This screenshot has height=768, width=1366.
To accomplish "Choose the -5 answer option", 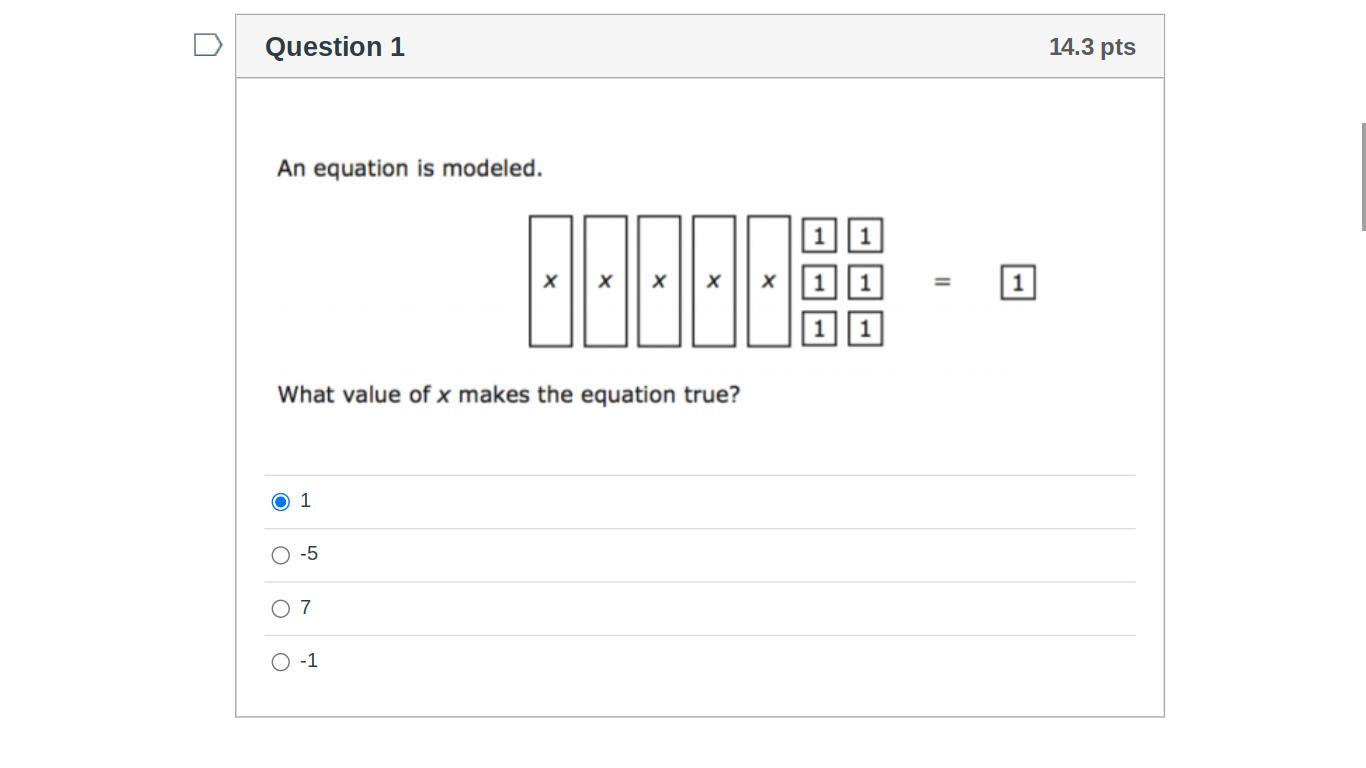I will tap(281, 555).
